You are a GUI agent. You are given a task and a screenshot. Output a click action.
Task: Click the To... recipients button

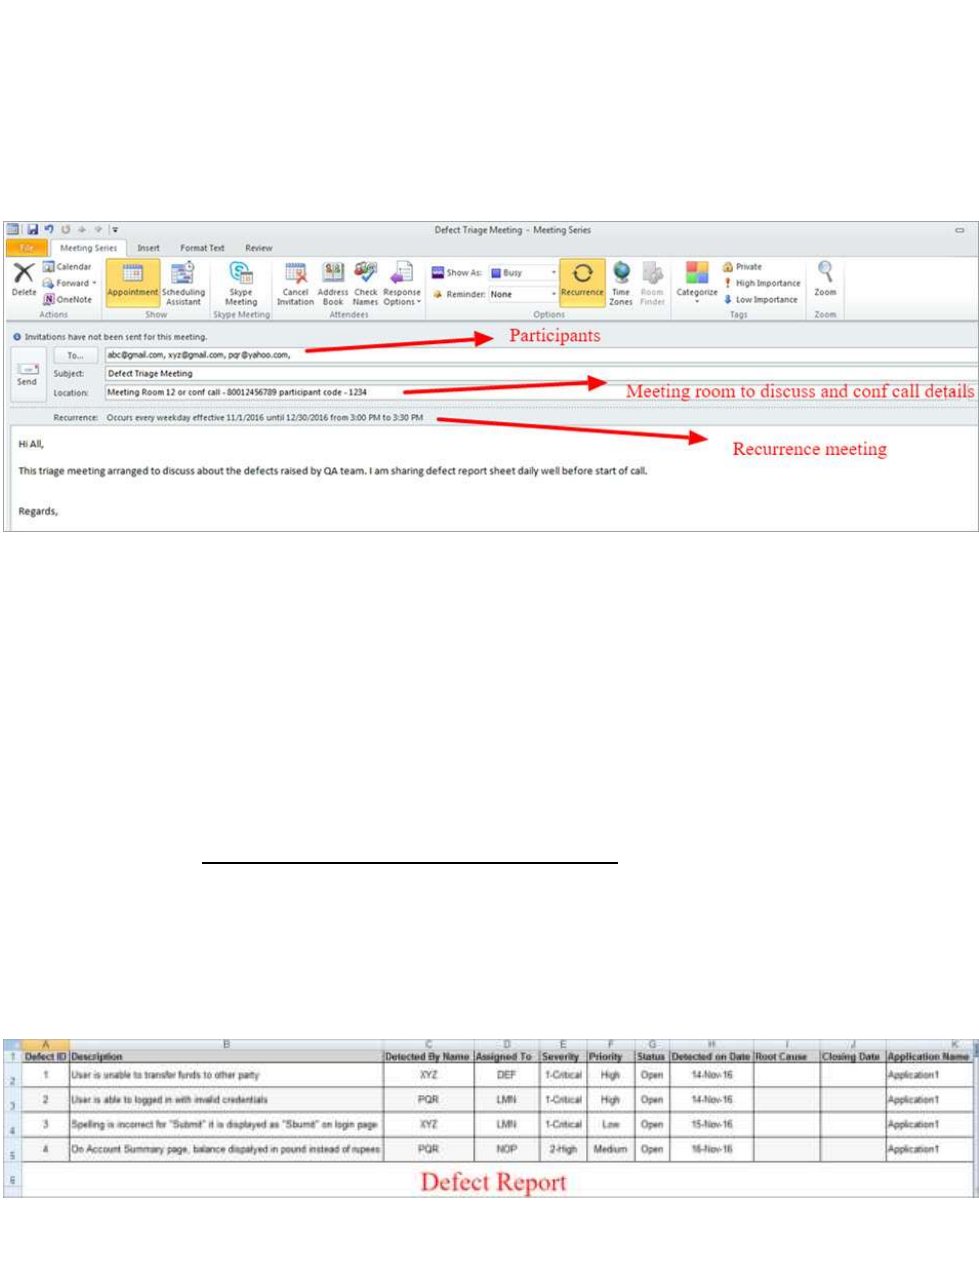click(75, 355)
